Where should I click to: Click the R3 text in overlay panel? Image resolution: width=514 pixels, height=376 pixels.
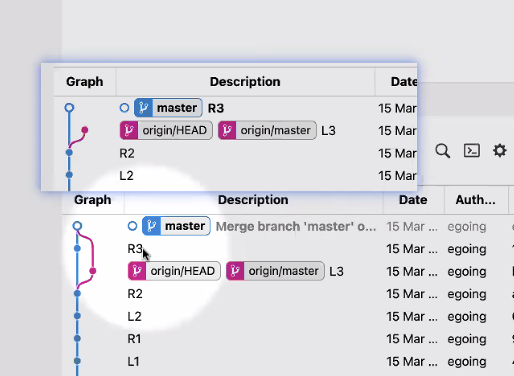216,108
